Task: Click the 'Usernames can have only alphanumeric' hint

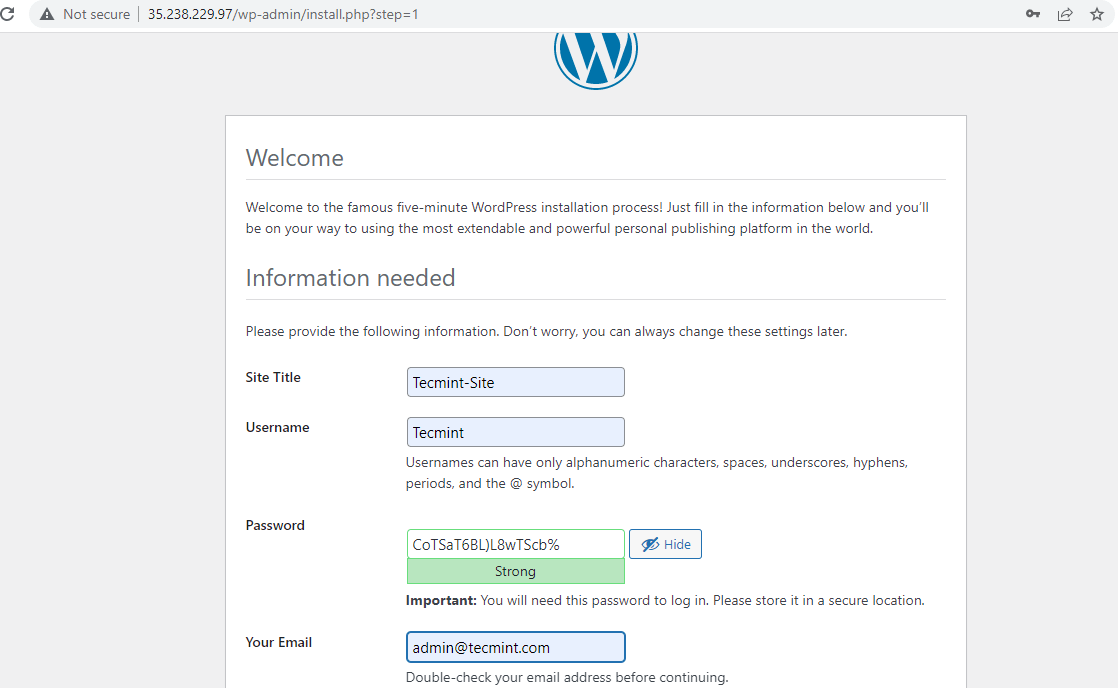Action: pos(657,473)
